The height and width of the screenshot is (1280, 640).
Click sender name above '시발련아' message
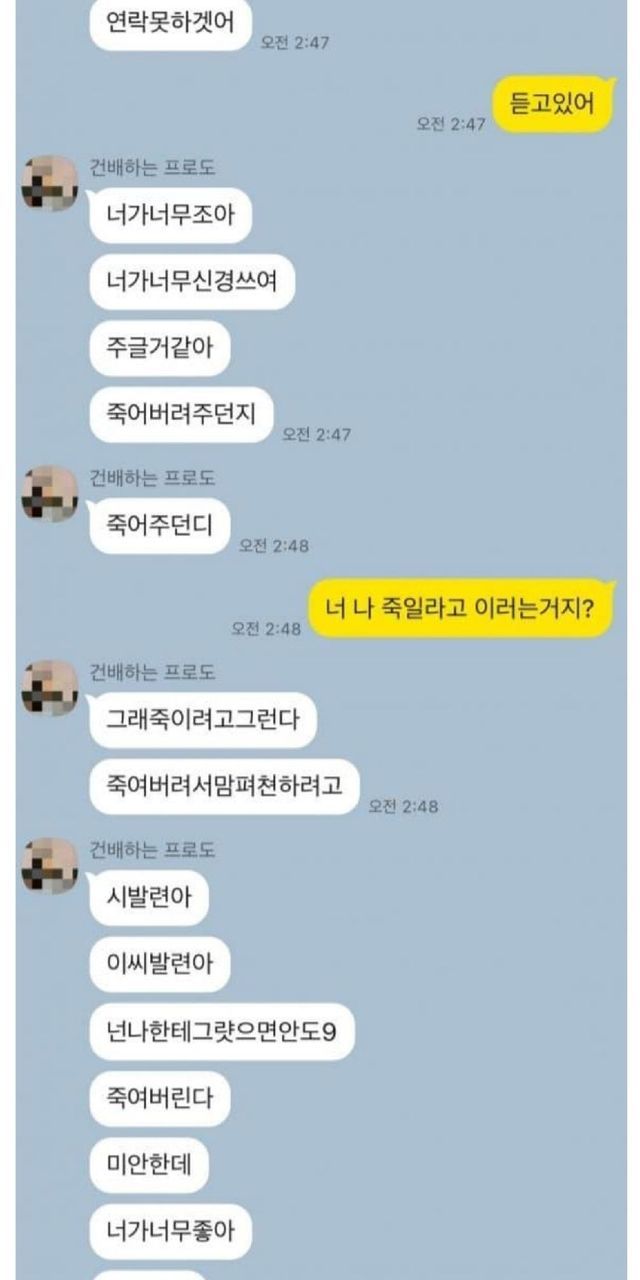click(x=152, y=850)
